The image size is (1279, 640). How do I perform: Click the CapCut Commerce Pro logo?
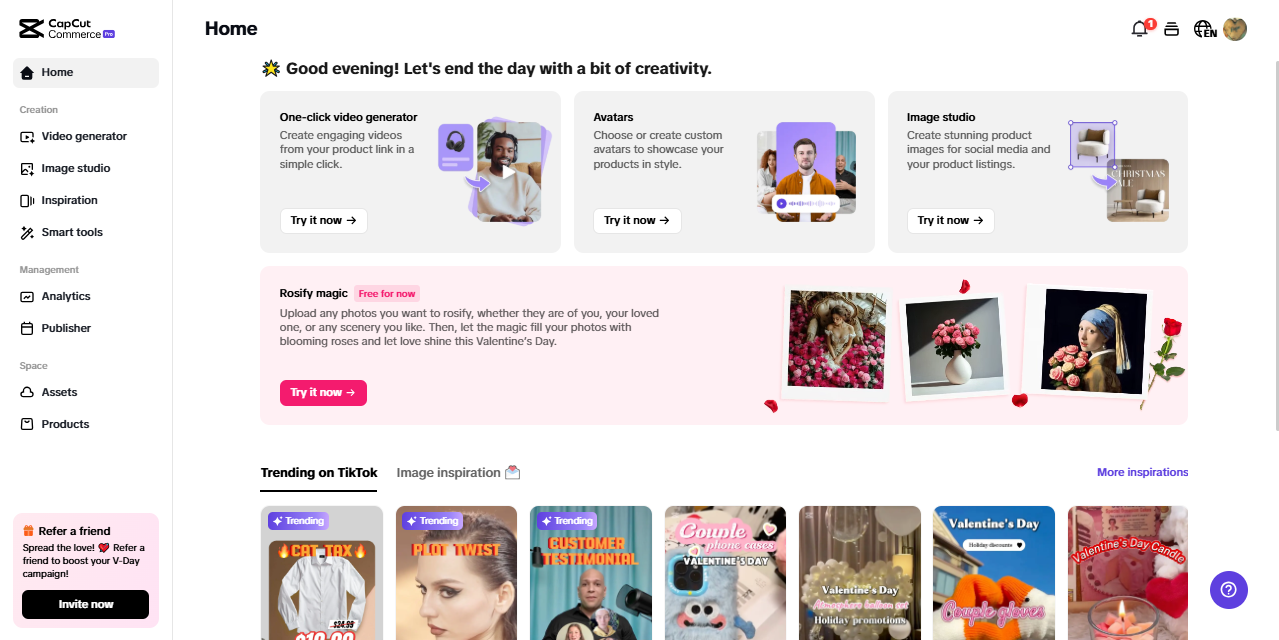(x=67, y=29)
